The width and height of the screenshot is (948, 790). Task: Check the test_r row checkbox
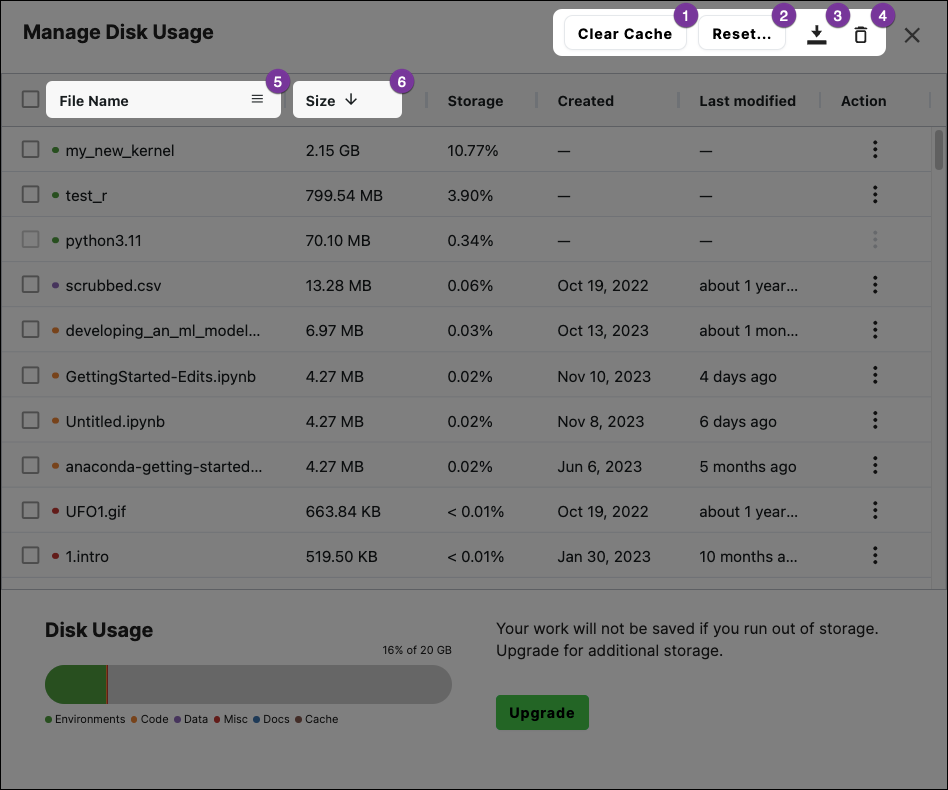30,195
